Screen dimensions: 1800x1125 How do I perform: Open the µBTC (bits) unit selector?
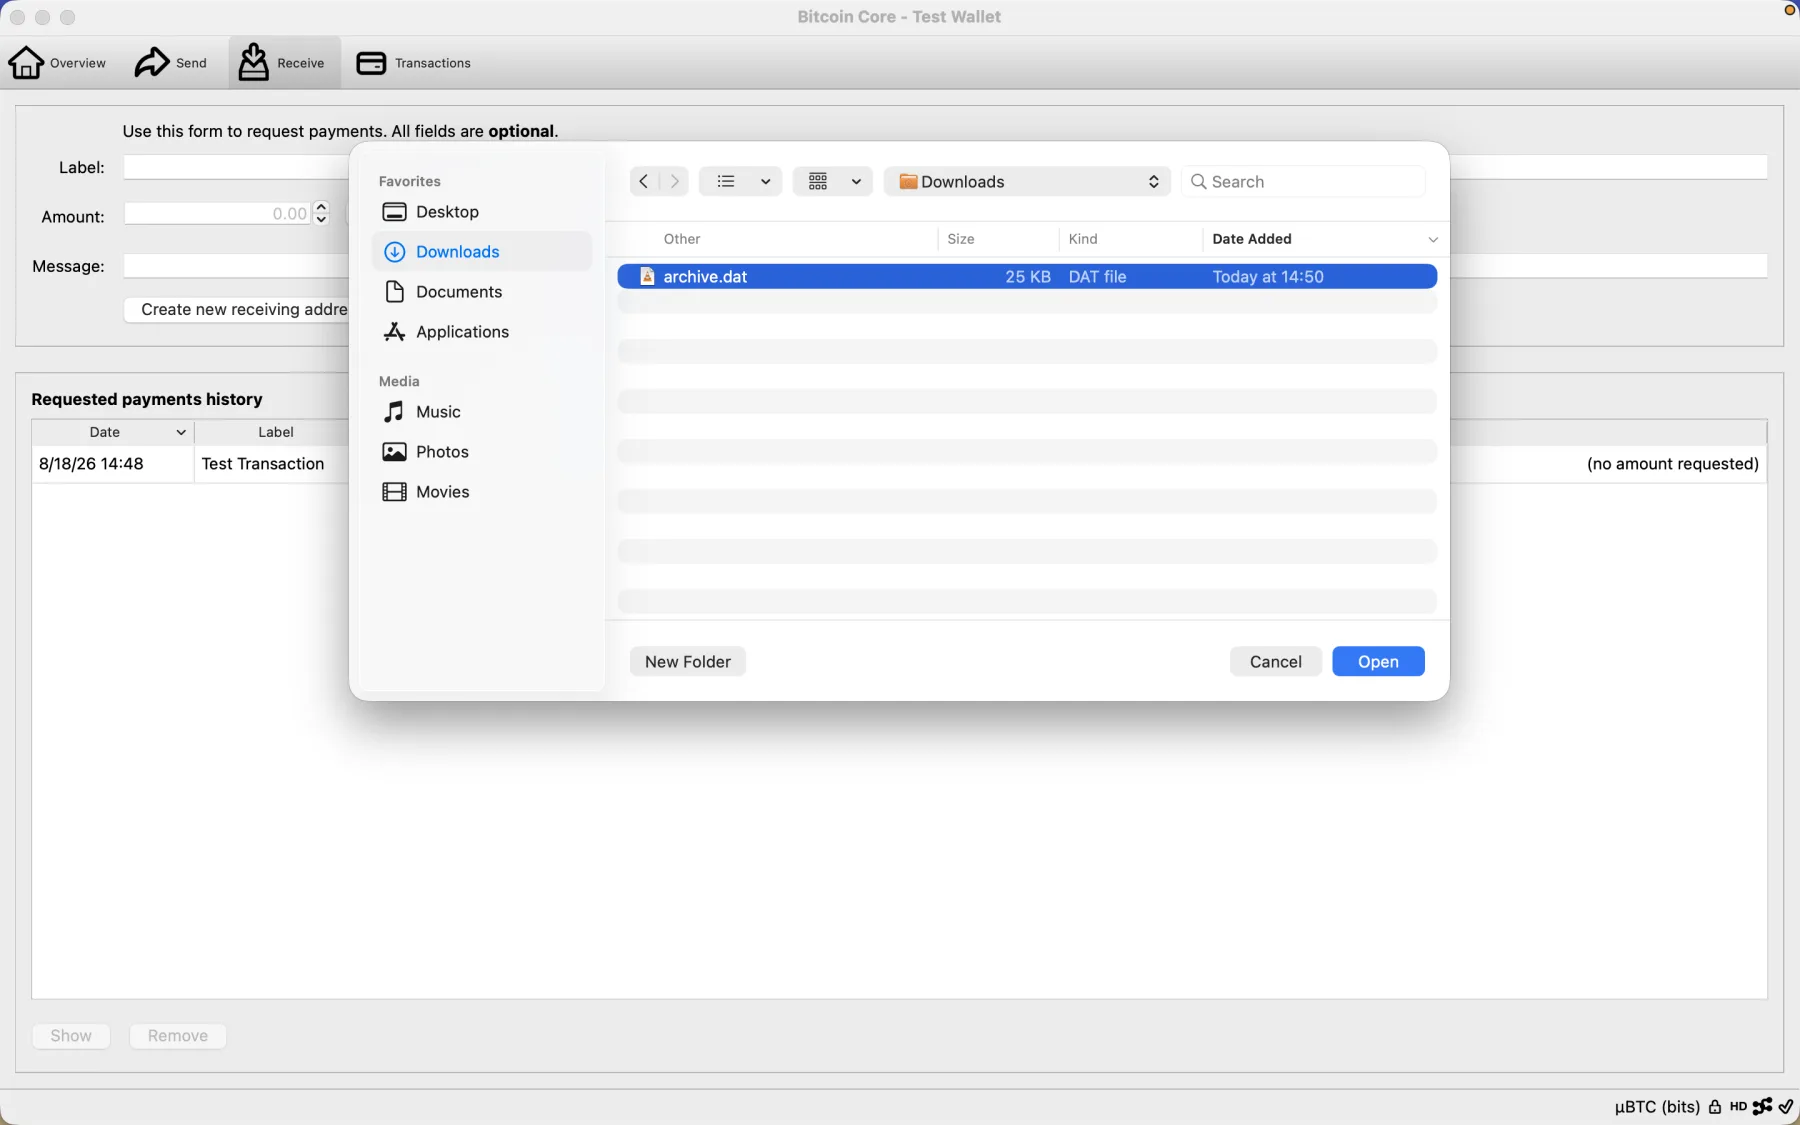pos(1657,1107)
